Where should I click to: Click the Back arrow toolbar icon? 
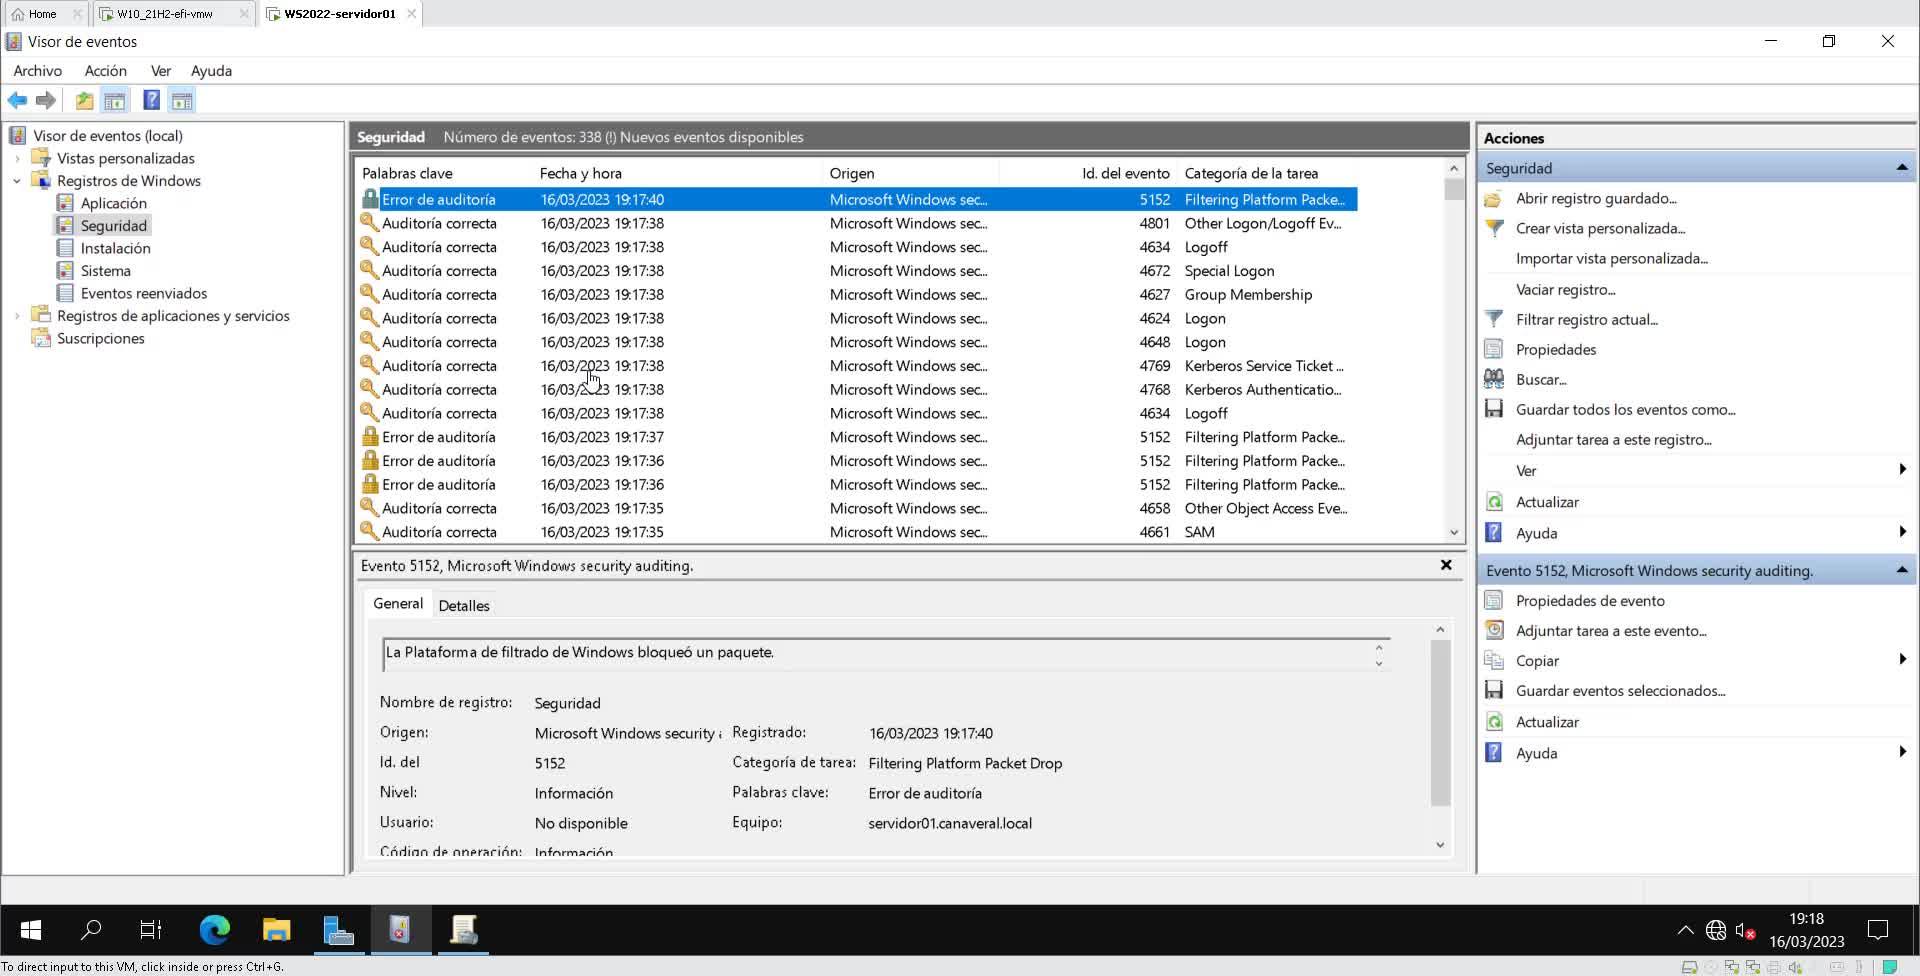17,100
